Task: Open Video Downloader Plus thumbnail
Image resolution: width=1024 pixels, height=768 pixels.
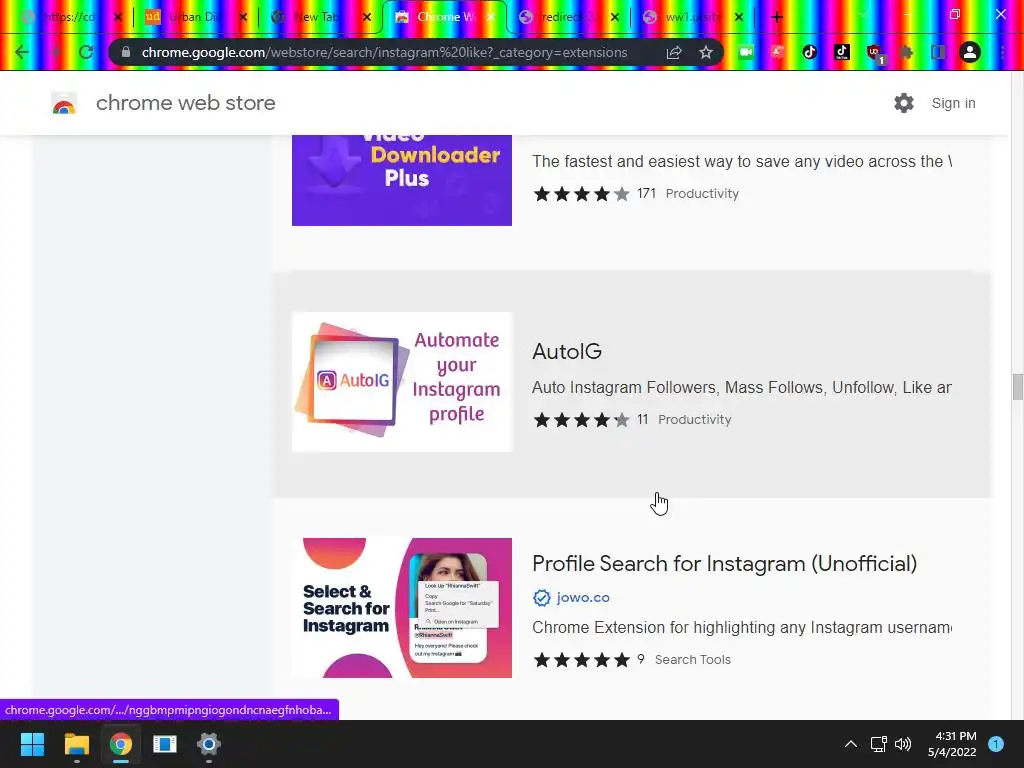Action: point(402,180)
